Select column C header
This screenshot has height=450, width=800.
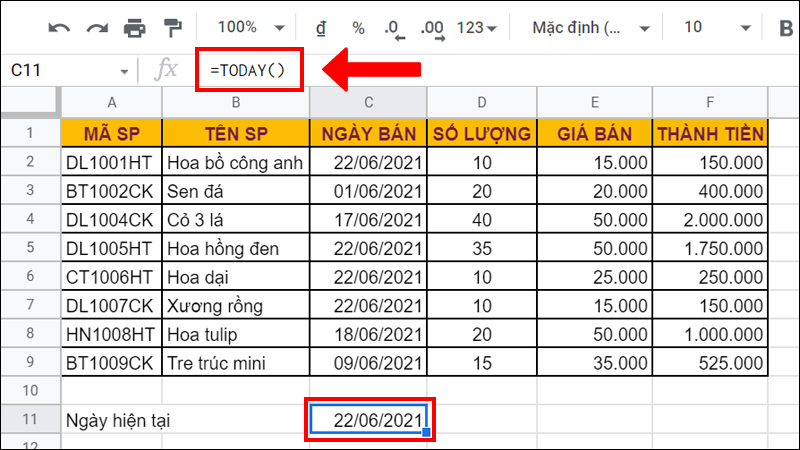coord(369,102)
